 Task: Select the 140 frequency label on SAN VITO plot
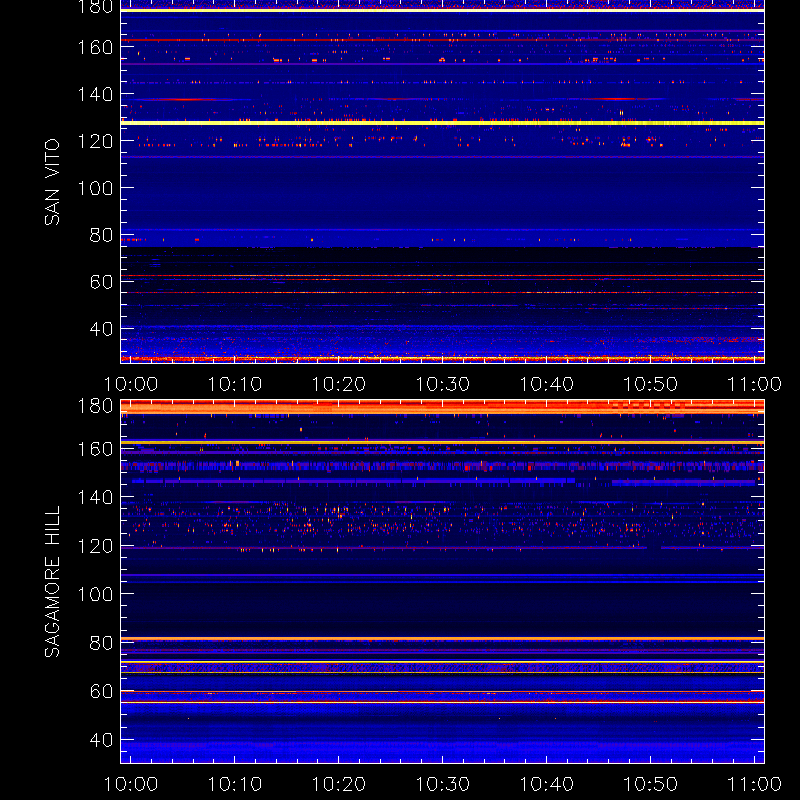point(95,94)
